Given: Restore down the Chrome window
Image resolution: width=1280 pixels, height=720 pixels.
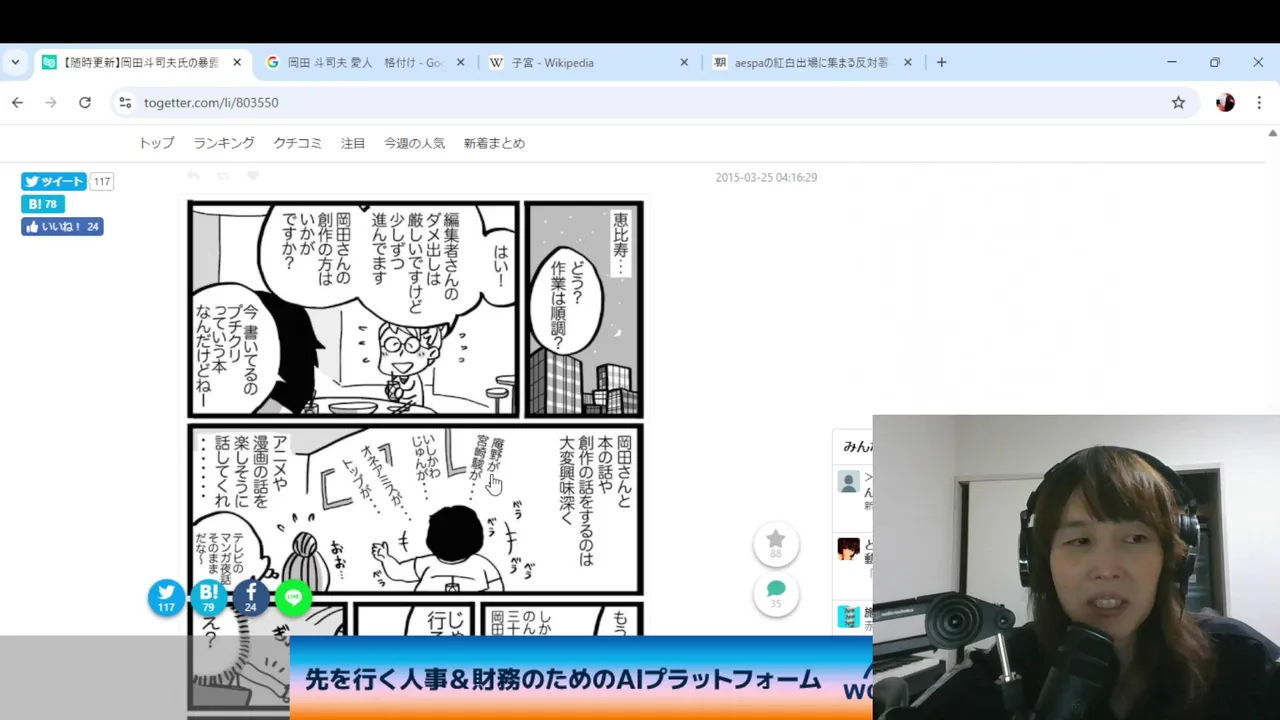Looking at the screenshot, I should pos(1215,62).
